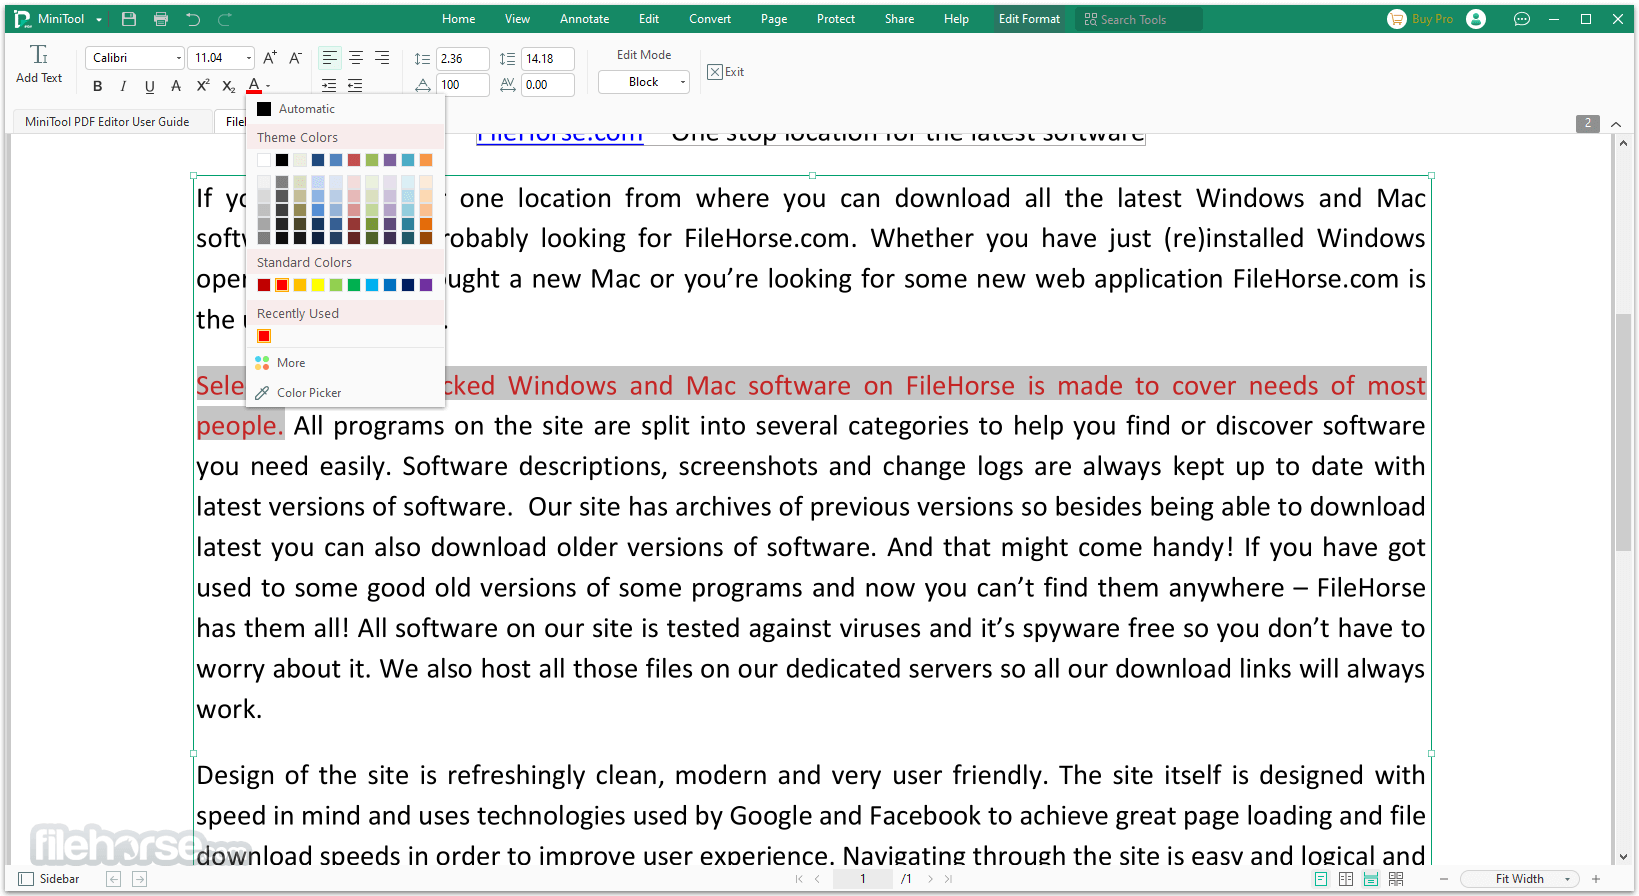This screenshot has width=1639, height=896.
Task: Zoom out with the minus icon
Action: point(1444,879)
